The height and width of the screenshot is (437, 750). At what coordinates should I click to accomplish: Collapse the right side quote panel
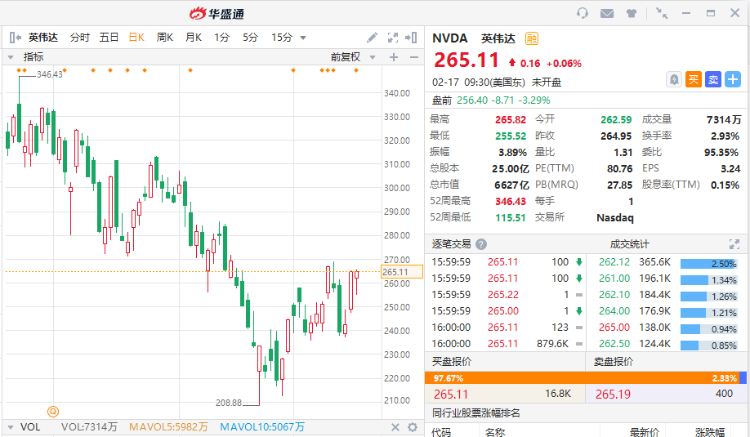(411, 37)
